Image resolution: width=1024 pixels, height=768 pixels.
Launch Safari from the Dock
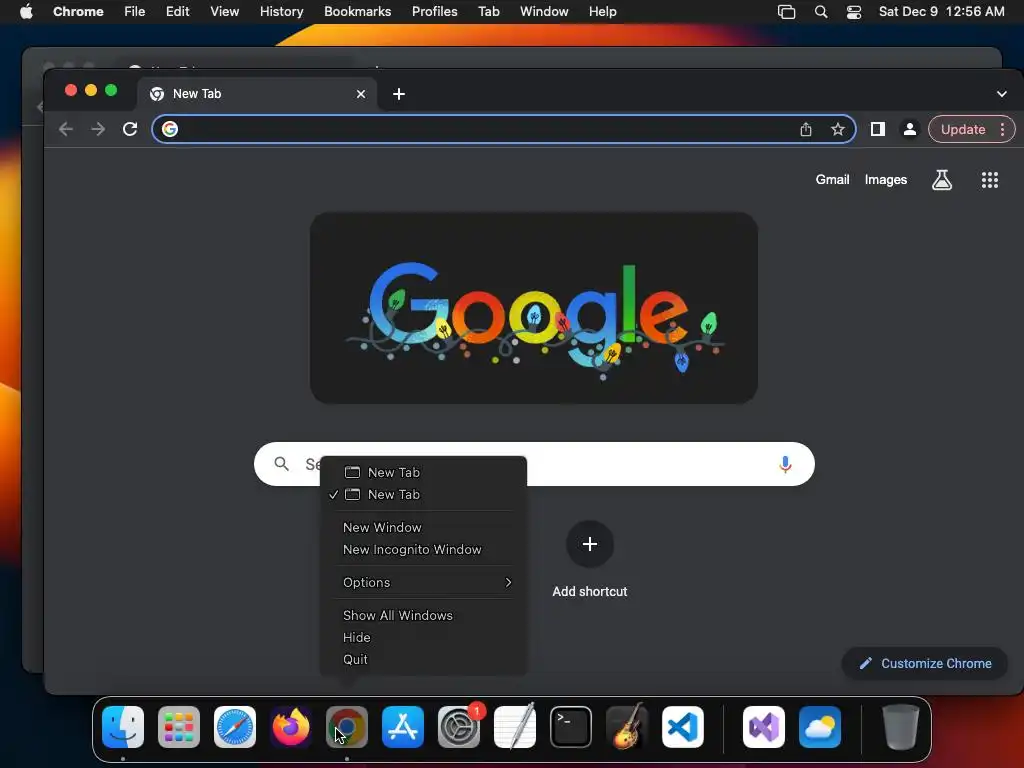235,727
